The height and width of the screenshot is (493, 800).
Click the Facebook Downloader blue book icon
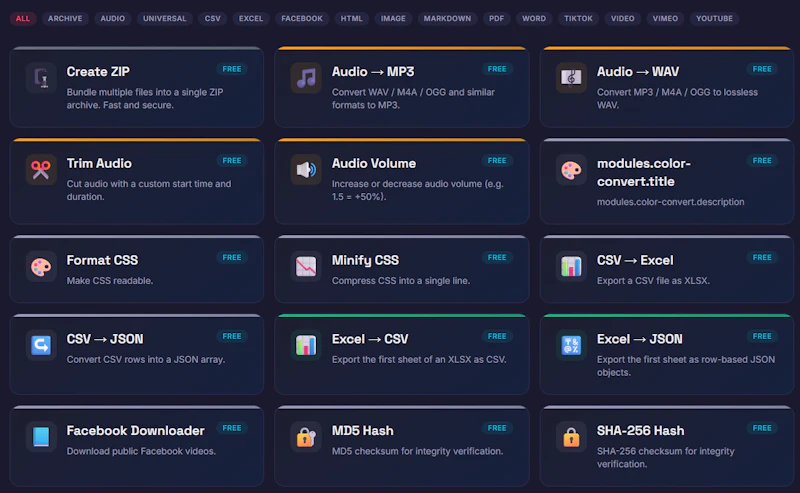tap(41, 437)
